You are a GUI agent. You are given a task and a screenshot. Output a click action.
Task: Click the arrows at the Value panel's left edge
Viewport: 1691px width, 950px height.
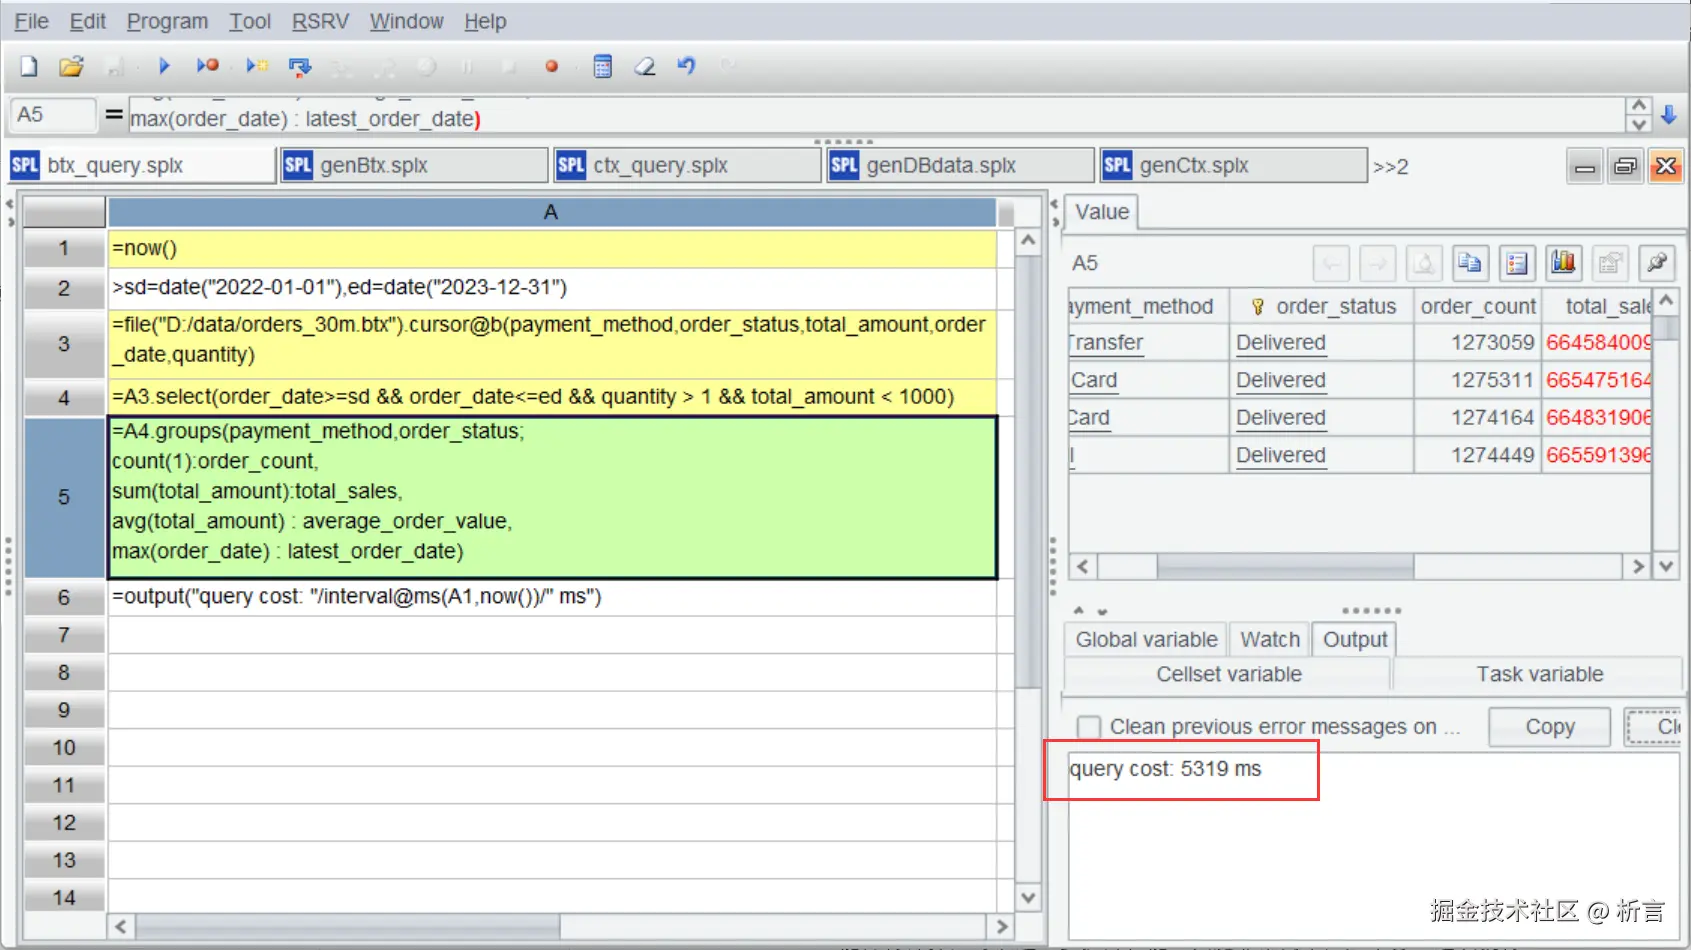pos(1054,212)
